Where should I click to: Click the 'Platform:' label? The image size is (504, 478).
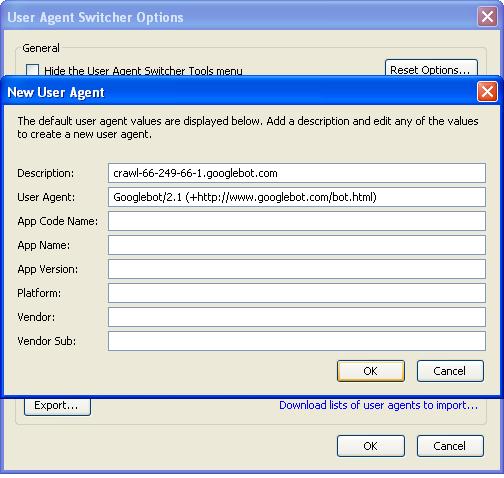point(39,293)
